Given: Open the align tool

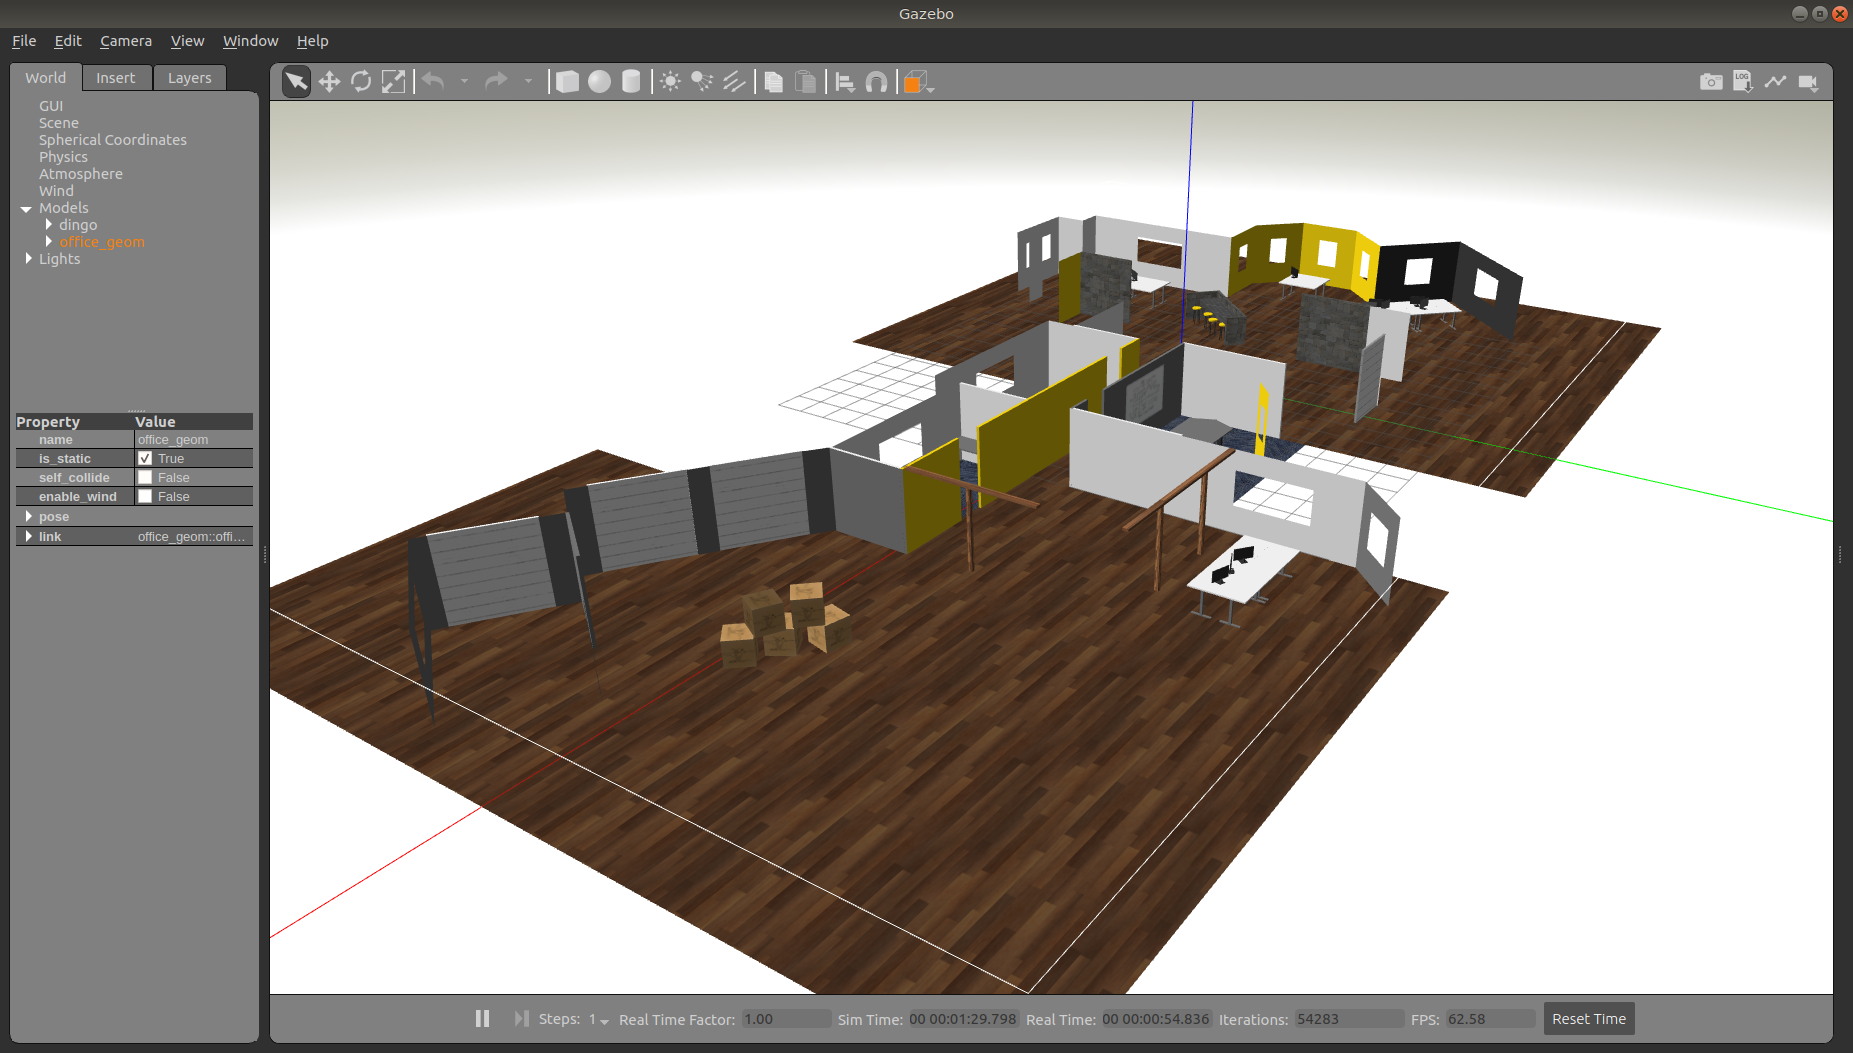Looking at the screenshot, I should (x=845, y=82).
